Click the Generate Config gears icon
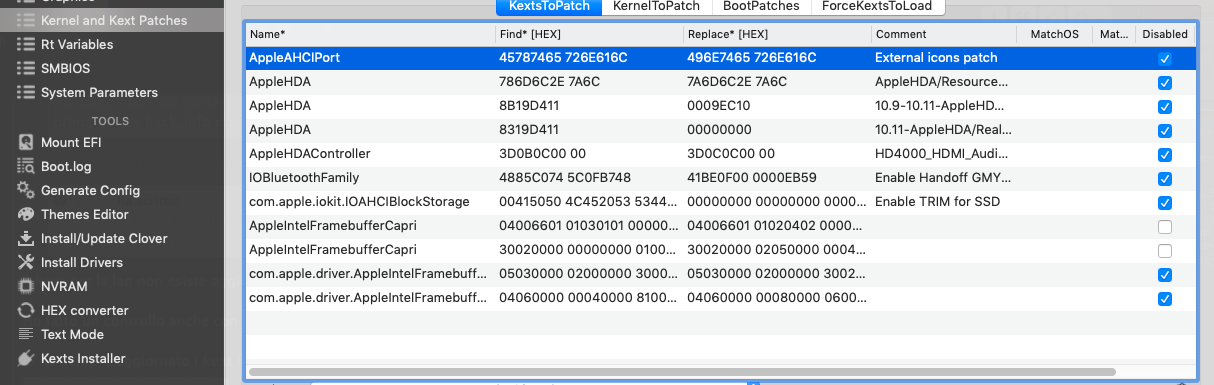This screenshot has width=1214, height=385. pos(25,190)
